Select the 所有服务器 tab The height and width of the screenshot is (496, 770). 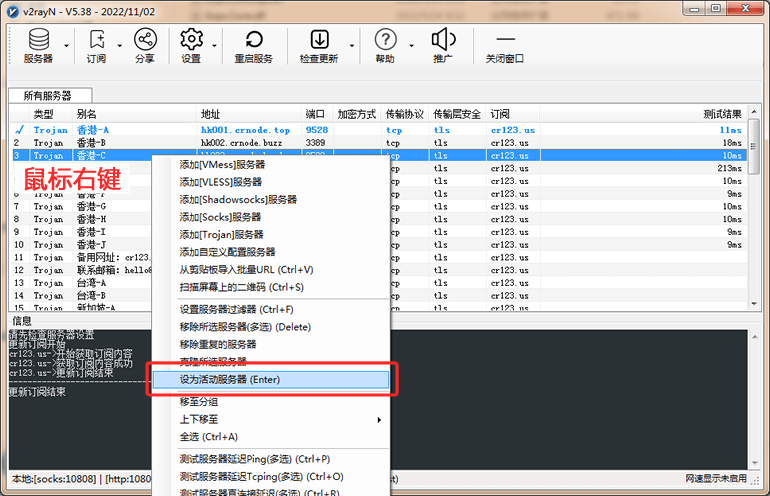click(50, 95)
